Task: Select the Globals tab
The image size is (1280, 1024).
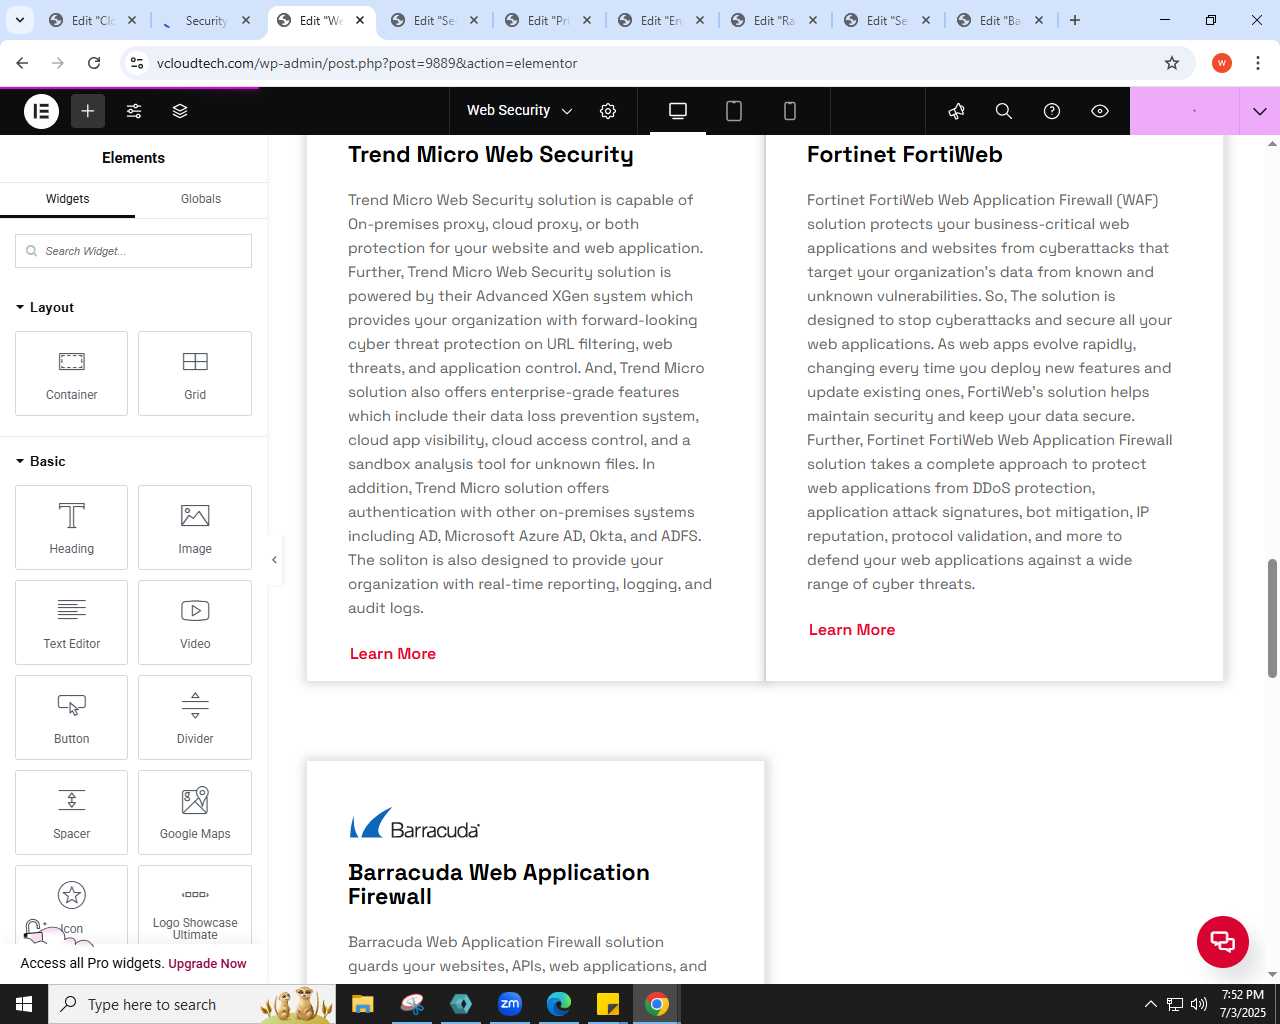Action: coord(201,199)
